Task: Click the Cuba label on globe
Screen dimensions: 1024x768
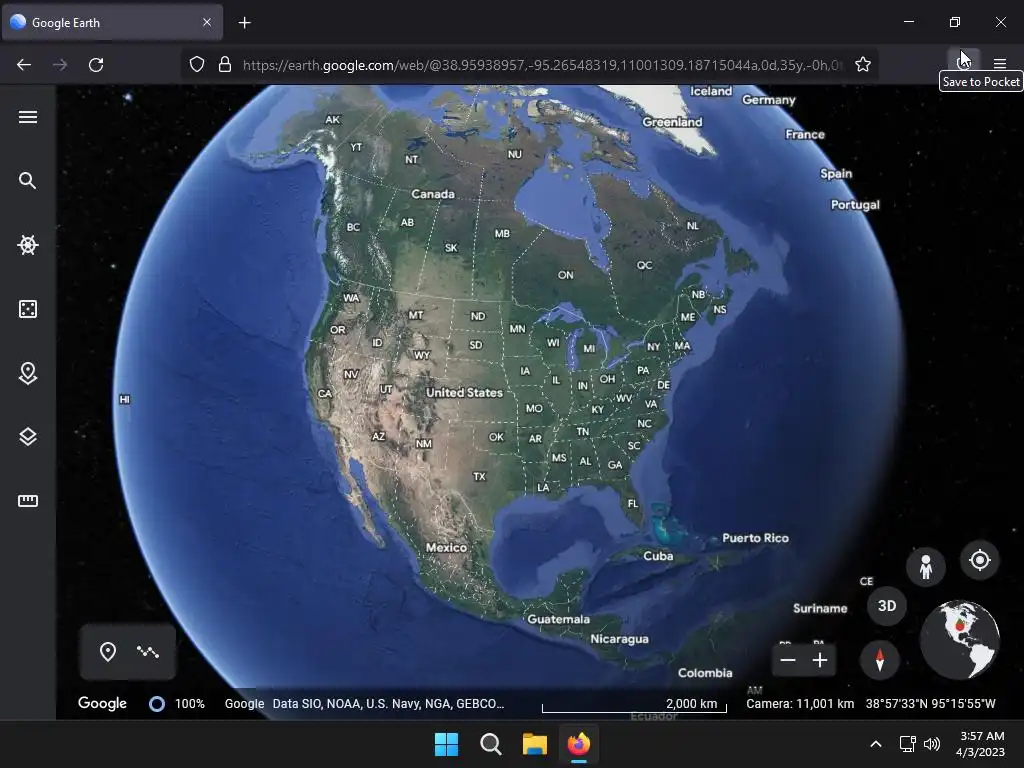Action: pos(658,556)
